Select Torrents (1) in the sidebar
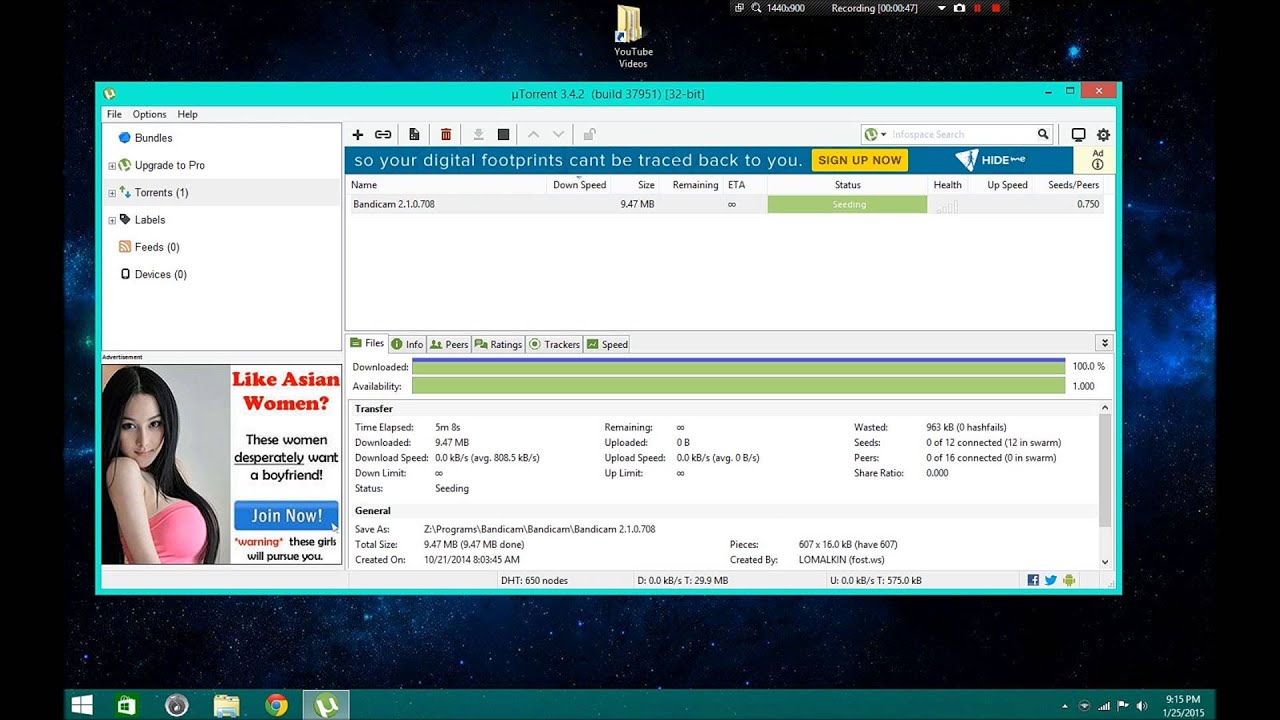This screenshot has width=1280, height=720. [x=161, y=192]
